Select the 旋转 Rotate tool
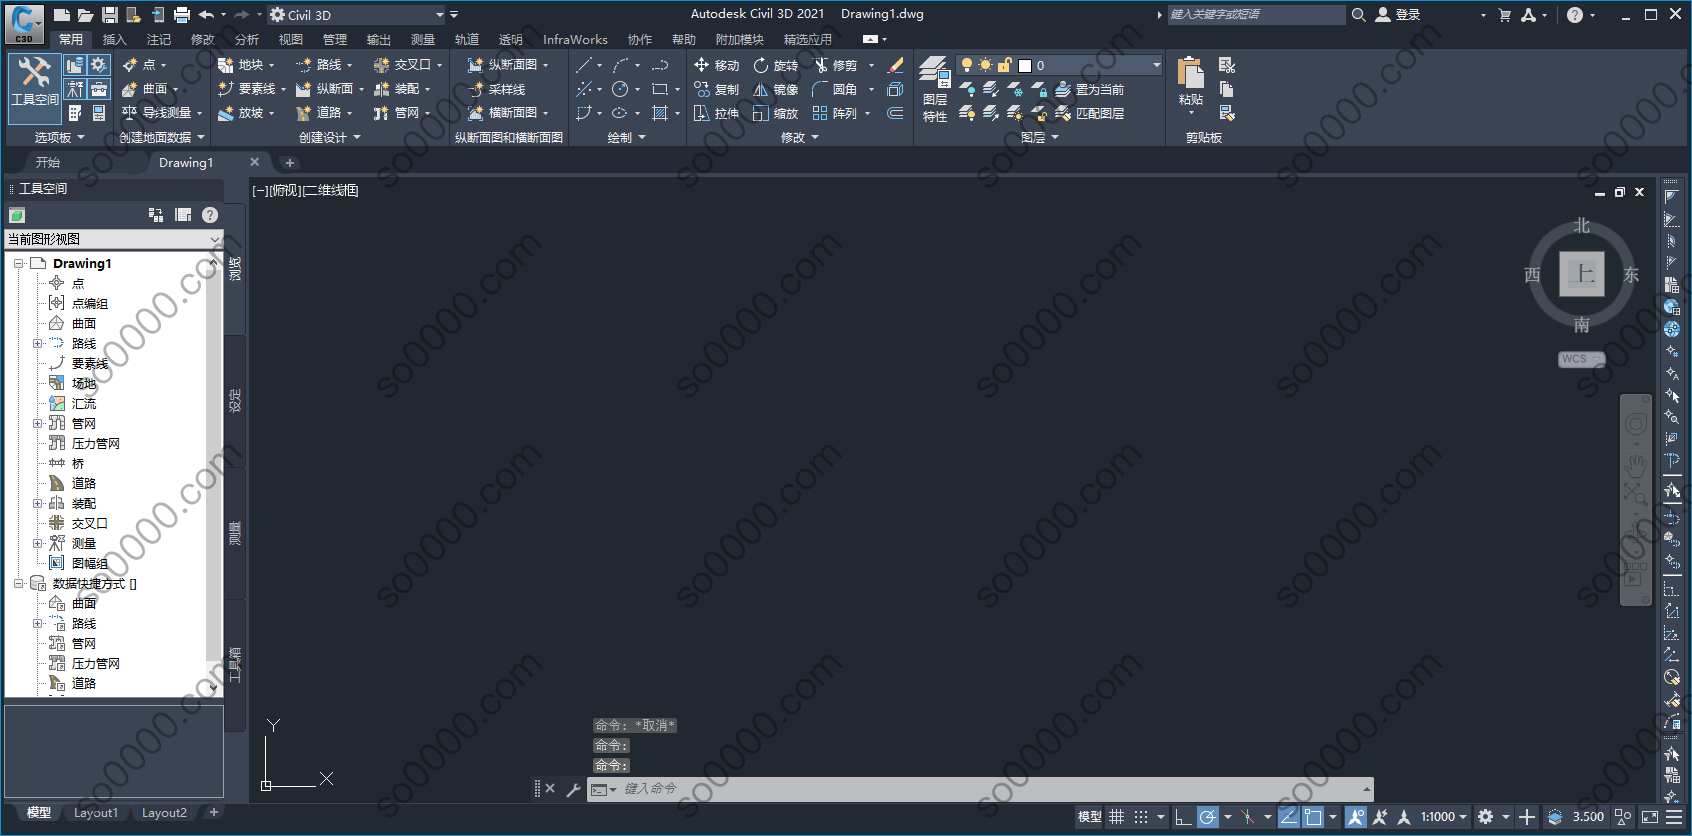The width and height of the screenshot is (1692, 836). coord(776,65)
